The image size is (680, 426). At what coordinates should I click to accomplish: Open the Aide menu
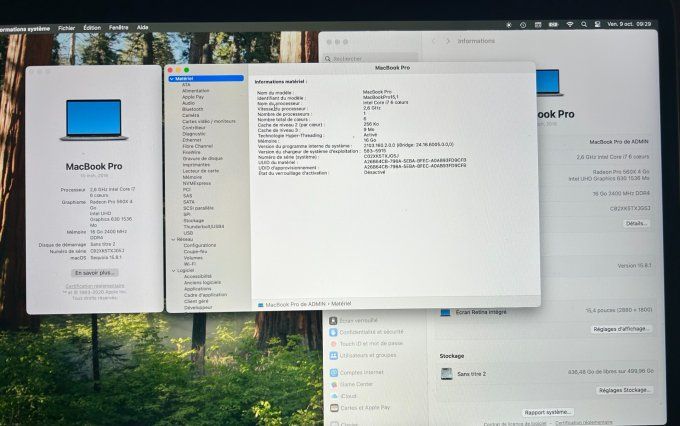143,27
